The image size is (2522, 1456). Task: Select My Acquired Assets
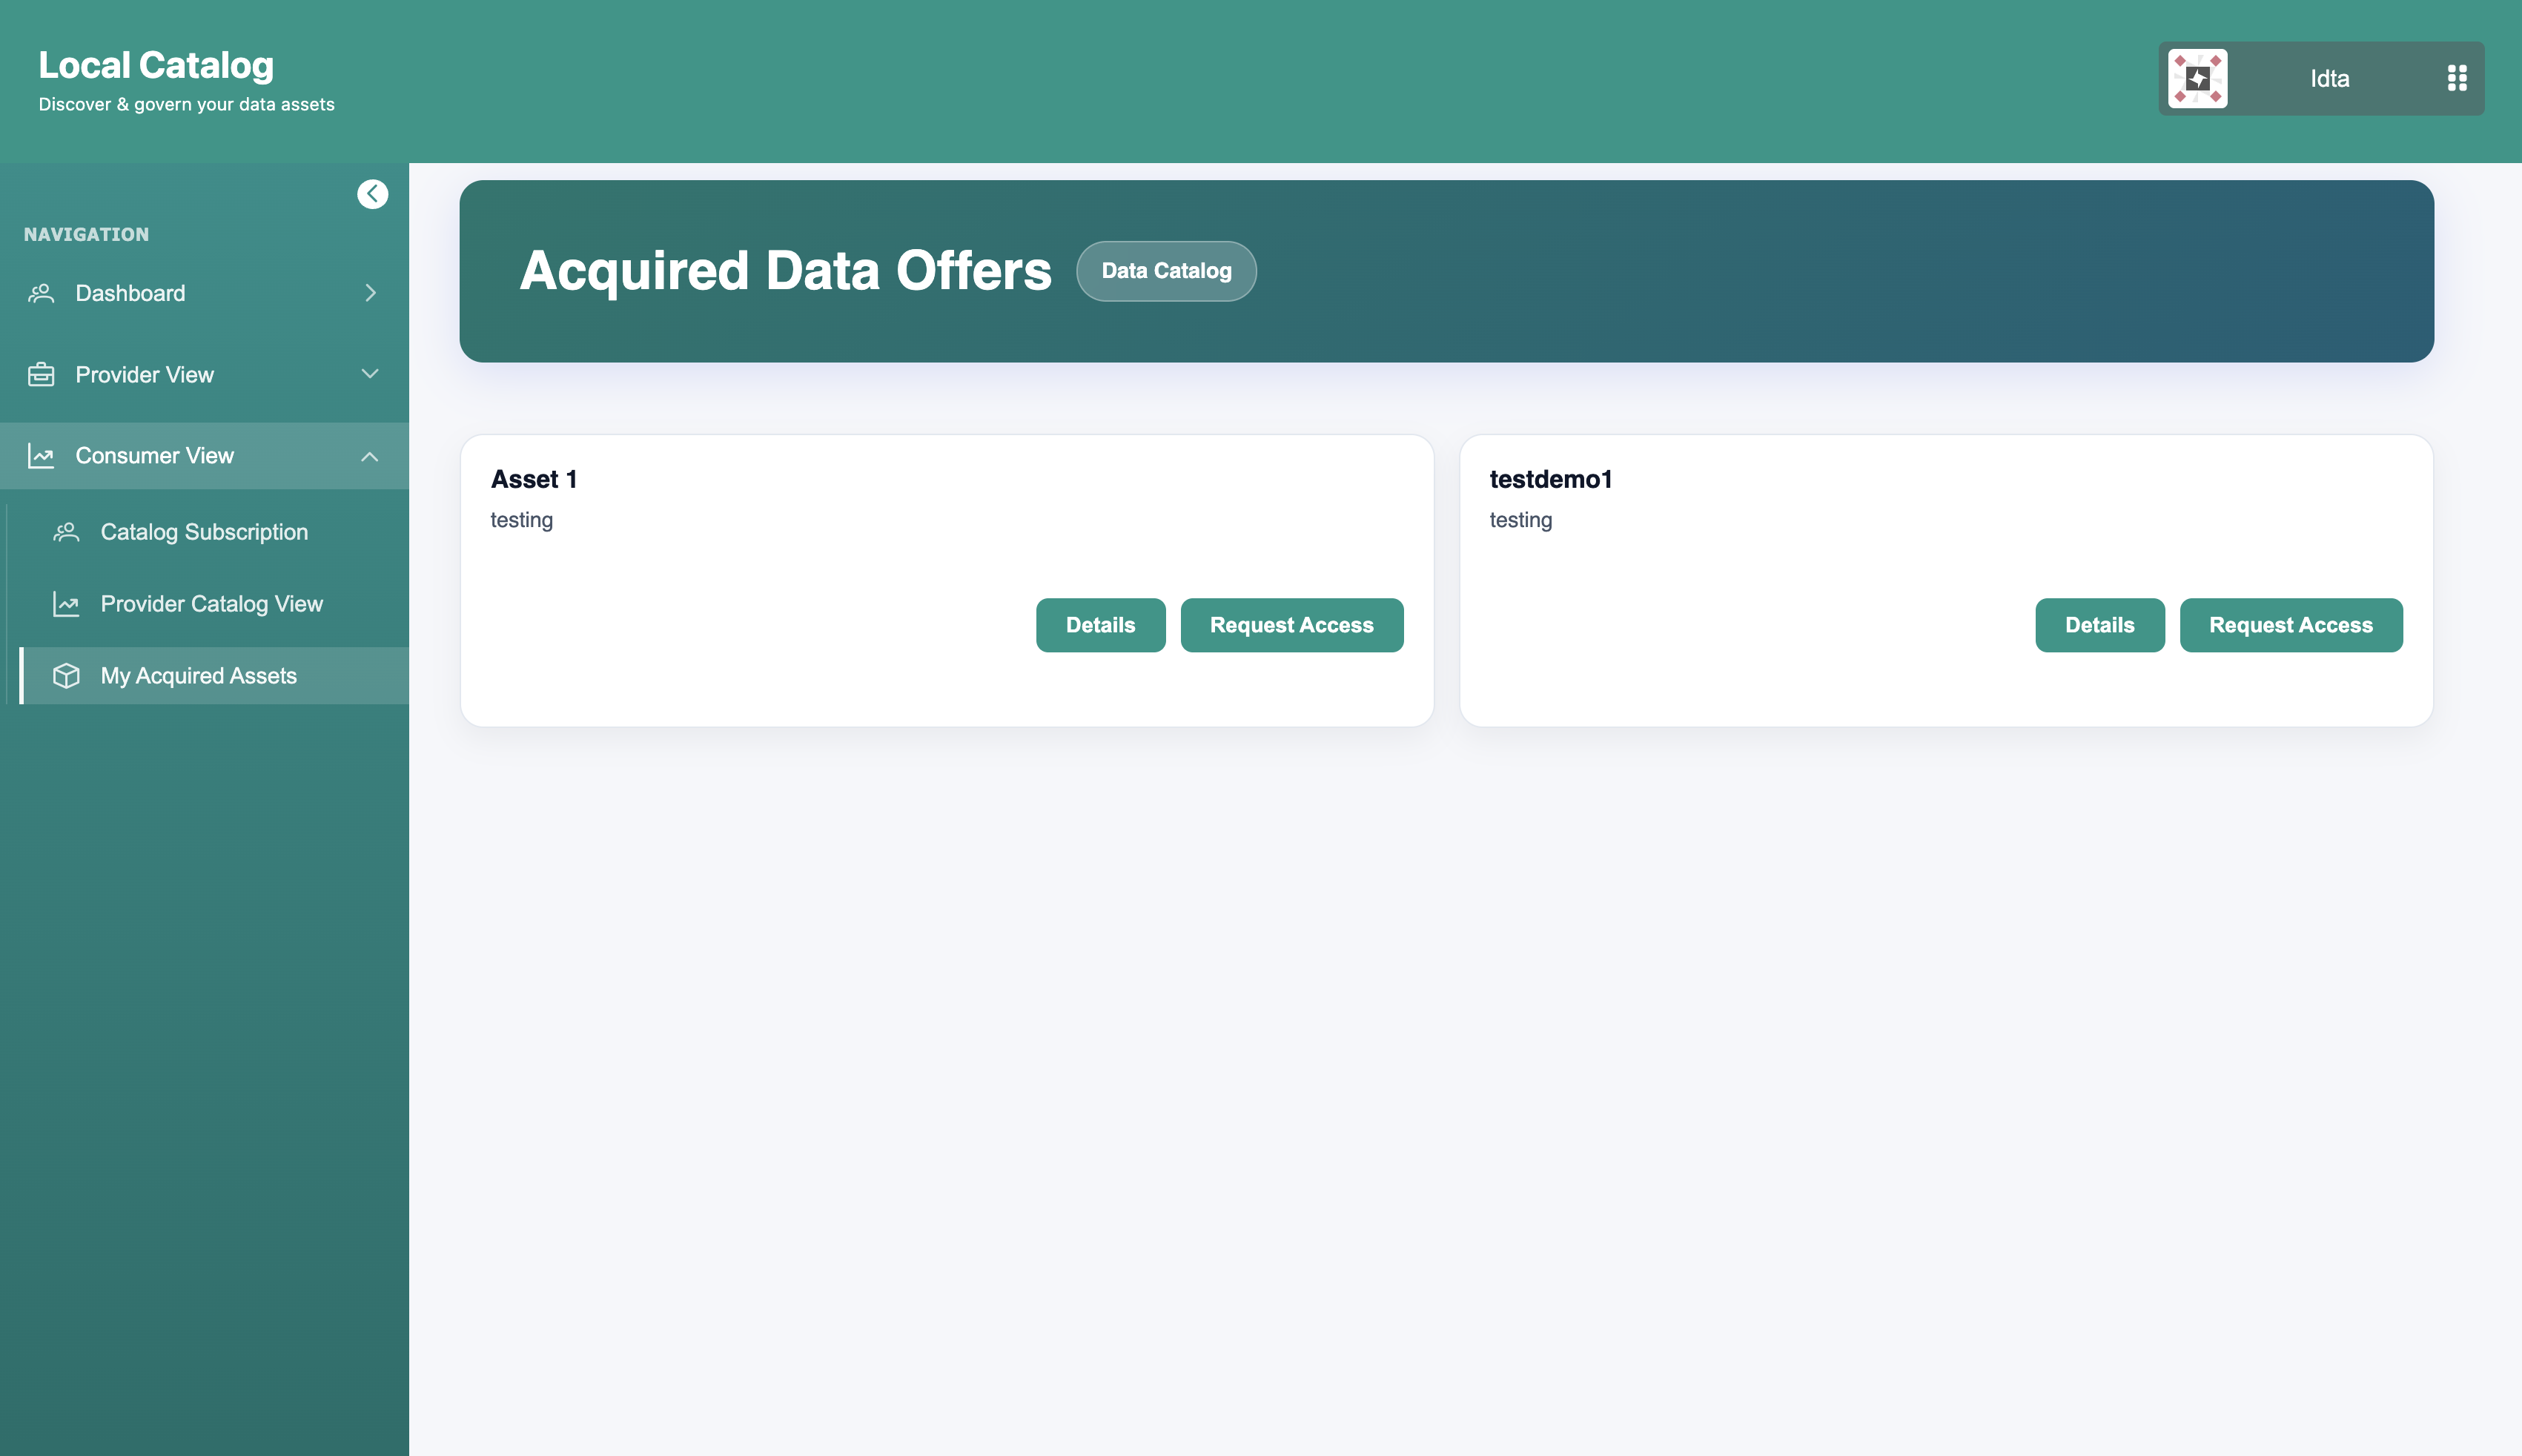pos(214,676)
